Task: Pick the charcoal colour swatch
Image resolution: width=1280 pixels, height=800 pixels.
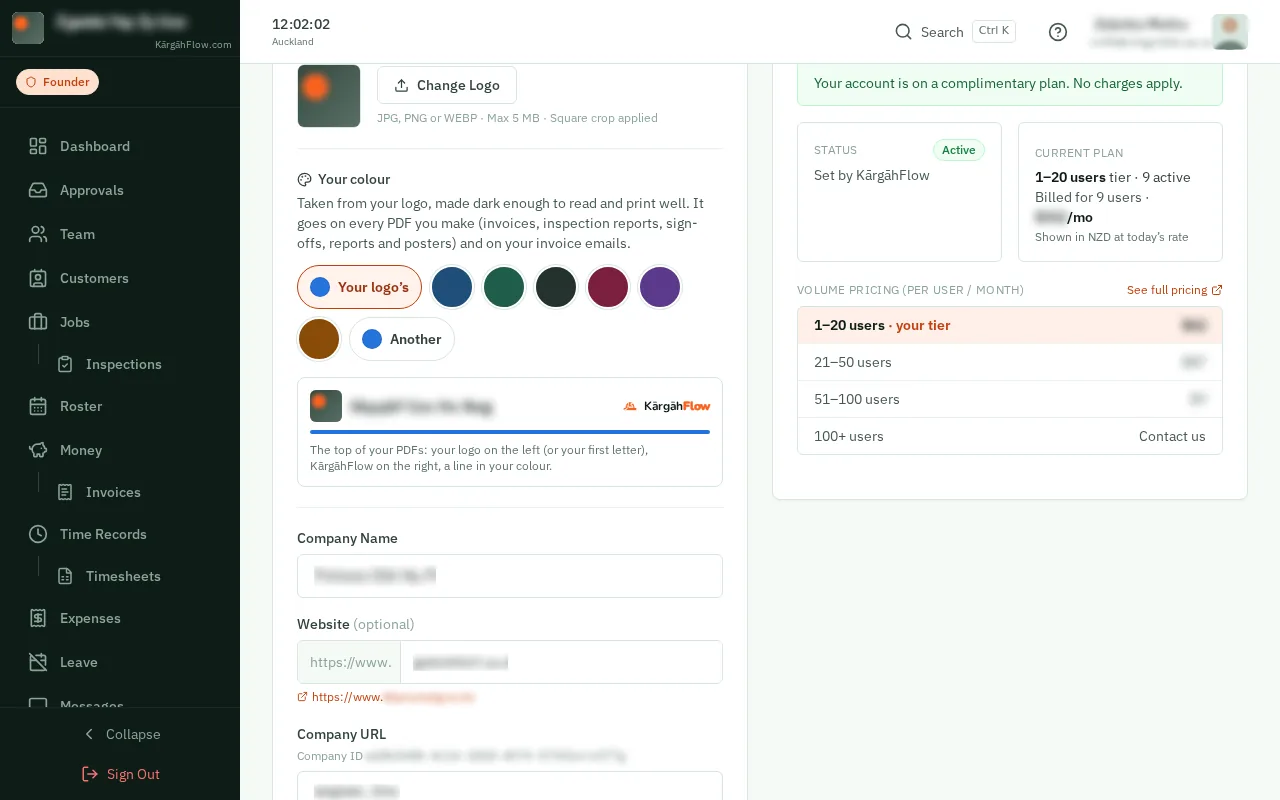Action: click(x=556, y=287)
